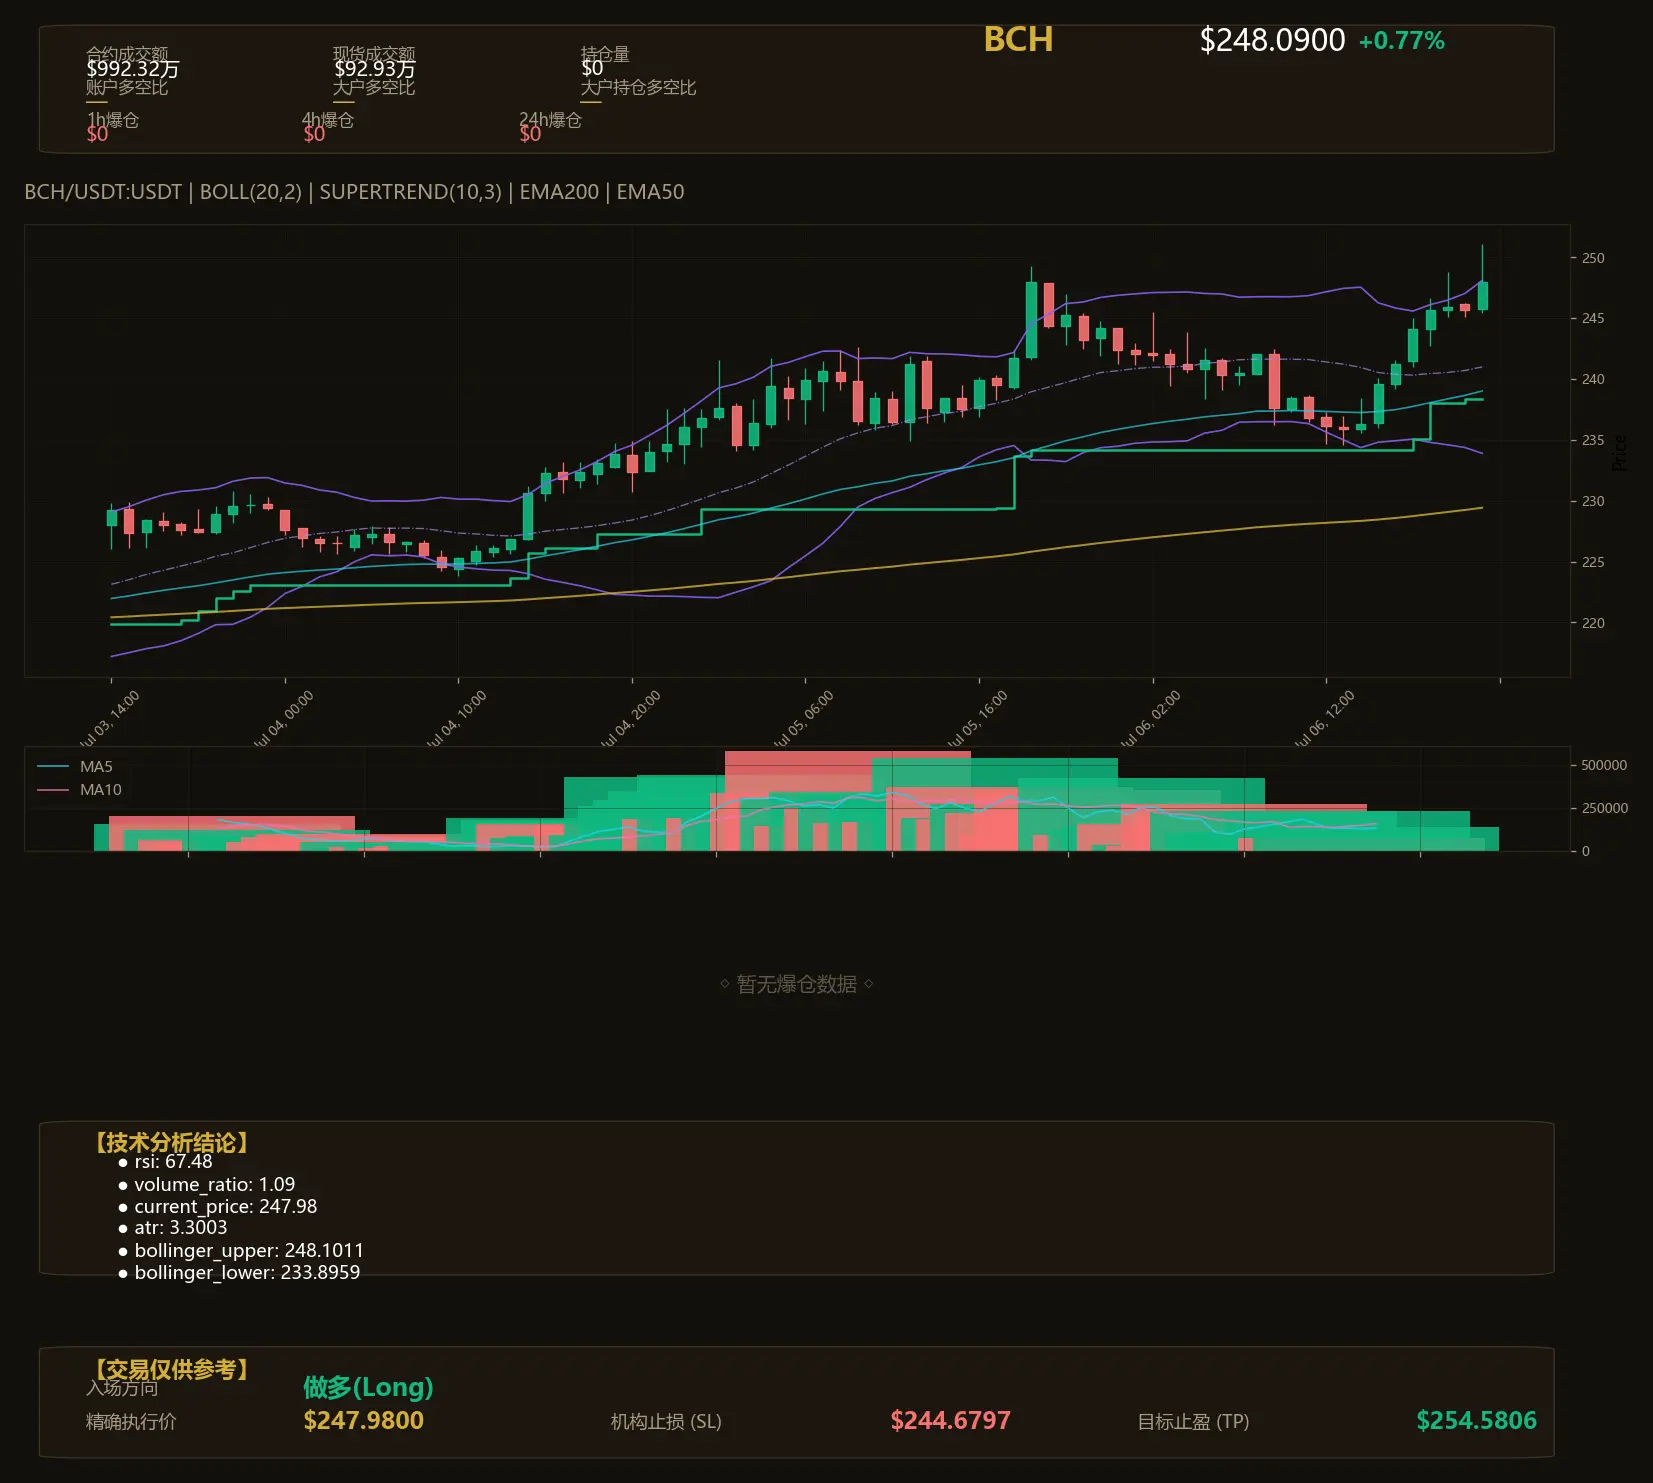The height and width of the screenshot is (1483, 1653).
Task: Select the $248.0900 current price
Action: [1272, 40]
